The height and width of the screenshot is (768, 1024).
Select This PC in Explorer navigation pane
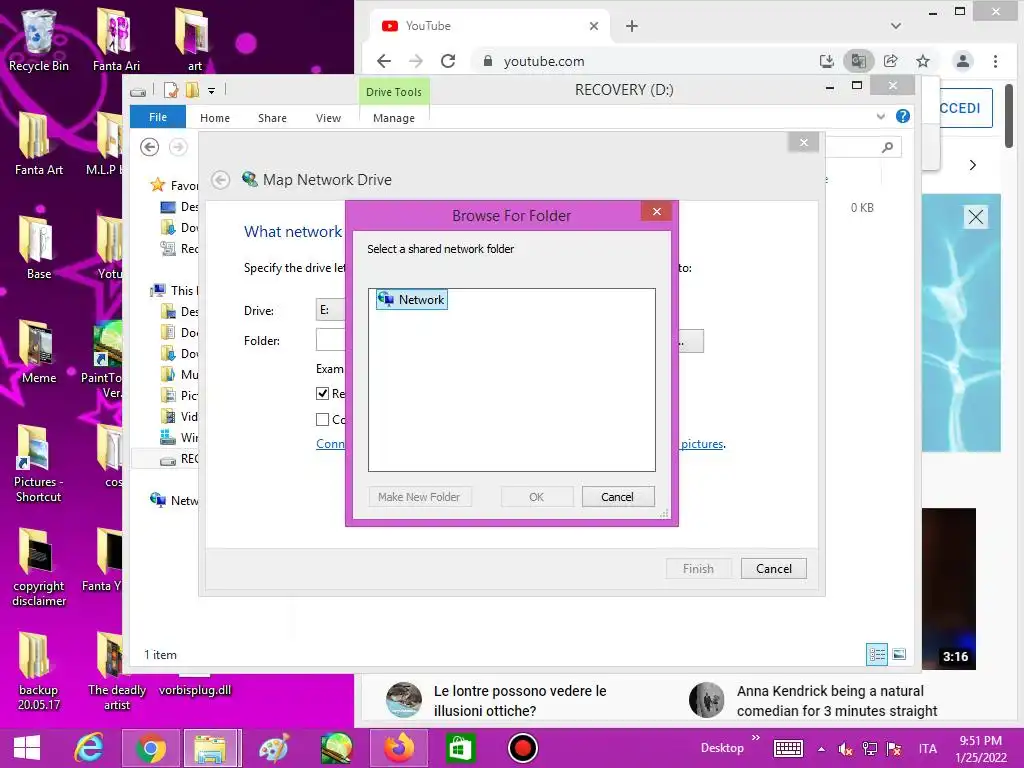175,291
